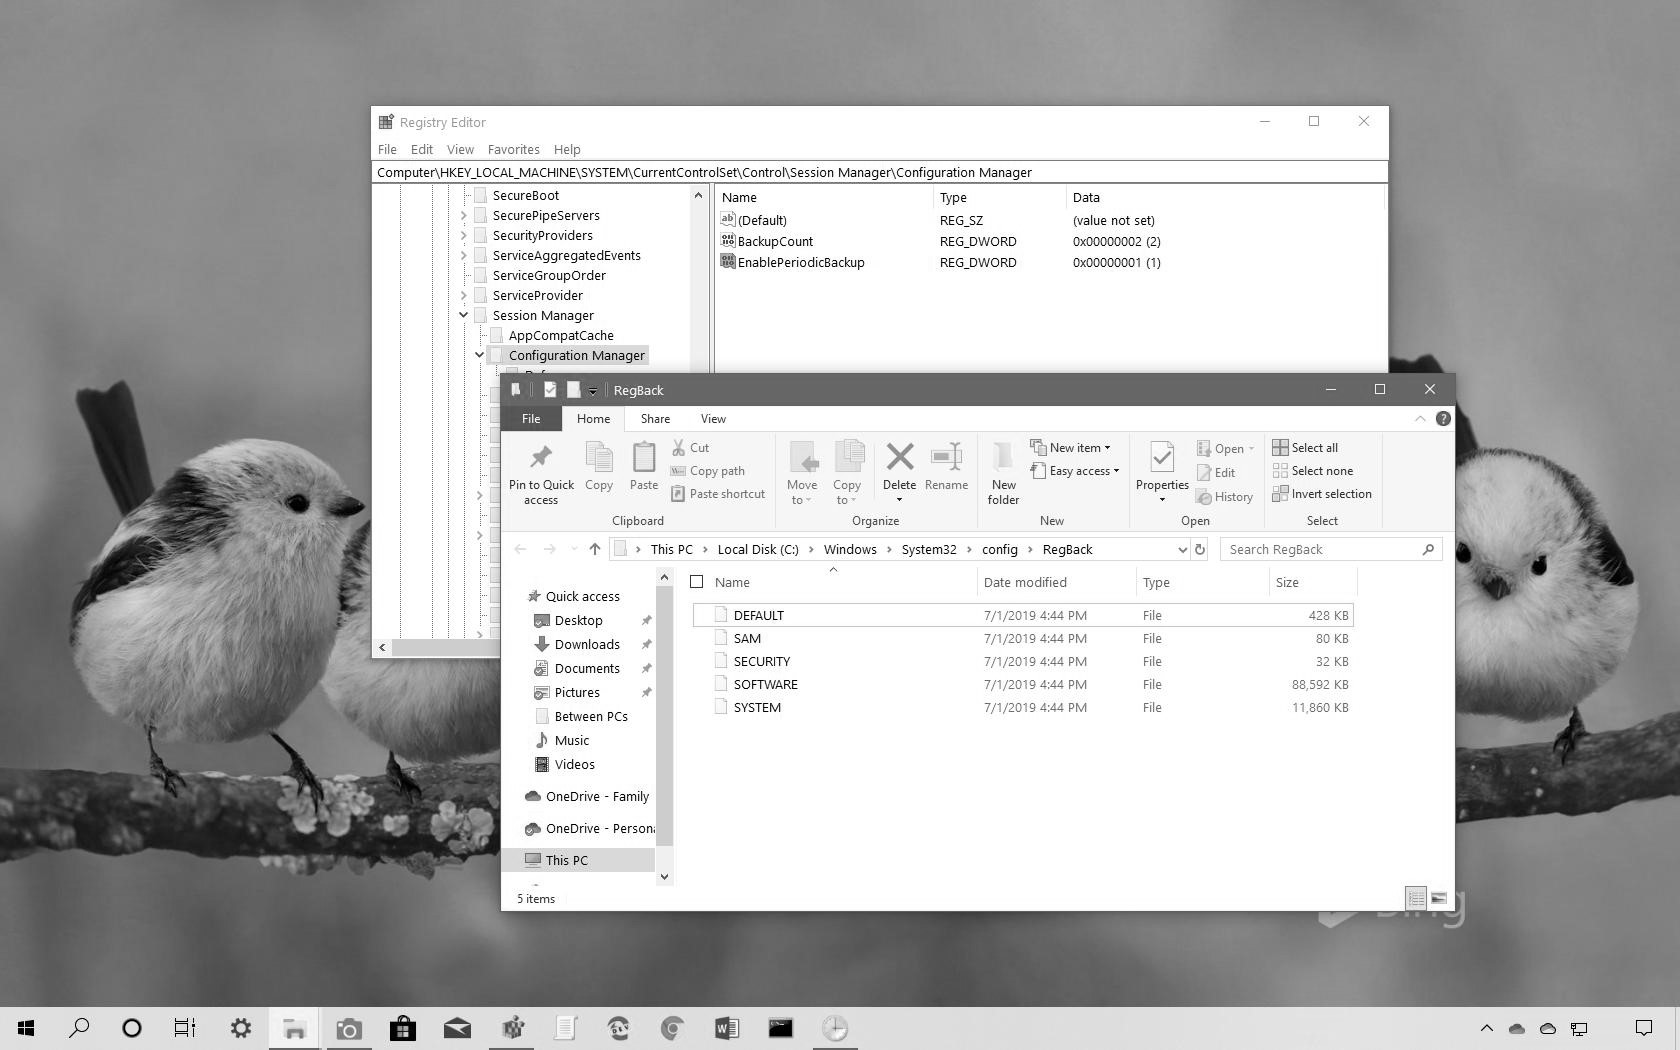Open Downloads in Quick access
This screenshot has width=1680, height=1050.
pyautogui.click(x=587, y=645)
